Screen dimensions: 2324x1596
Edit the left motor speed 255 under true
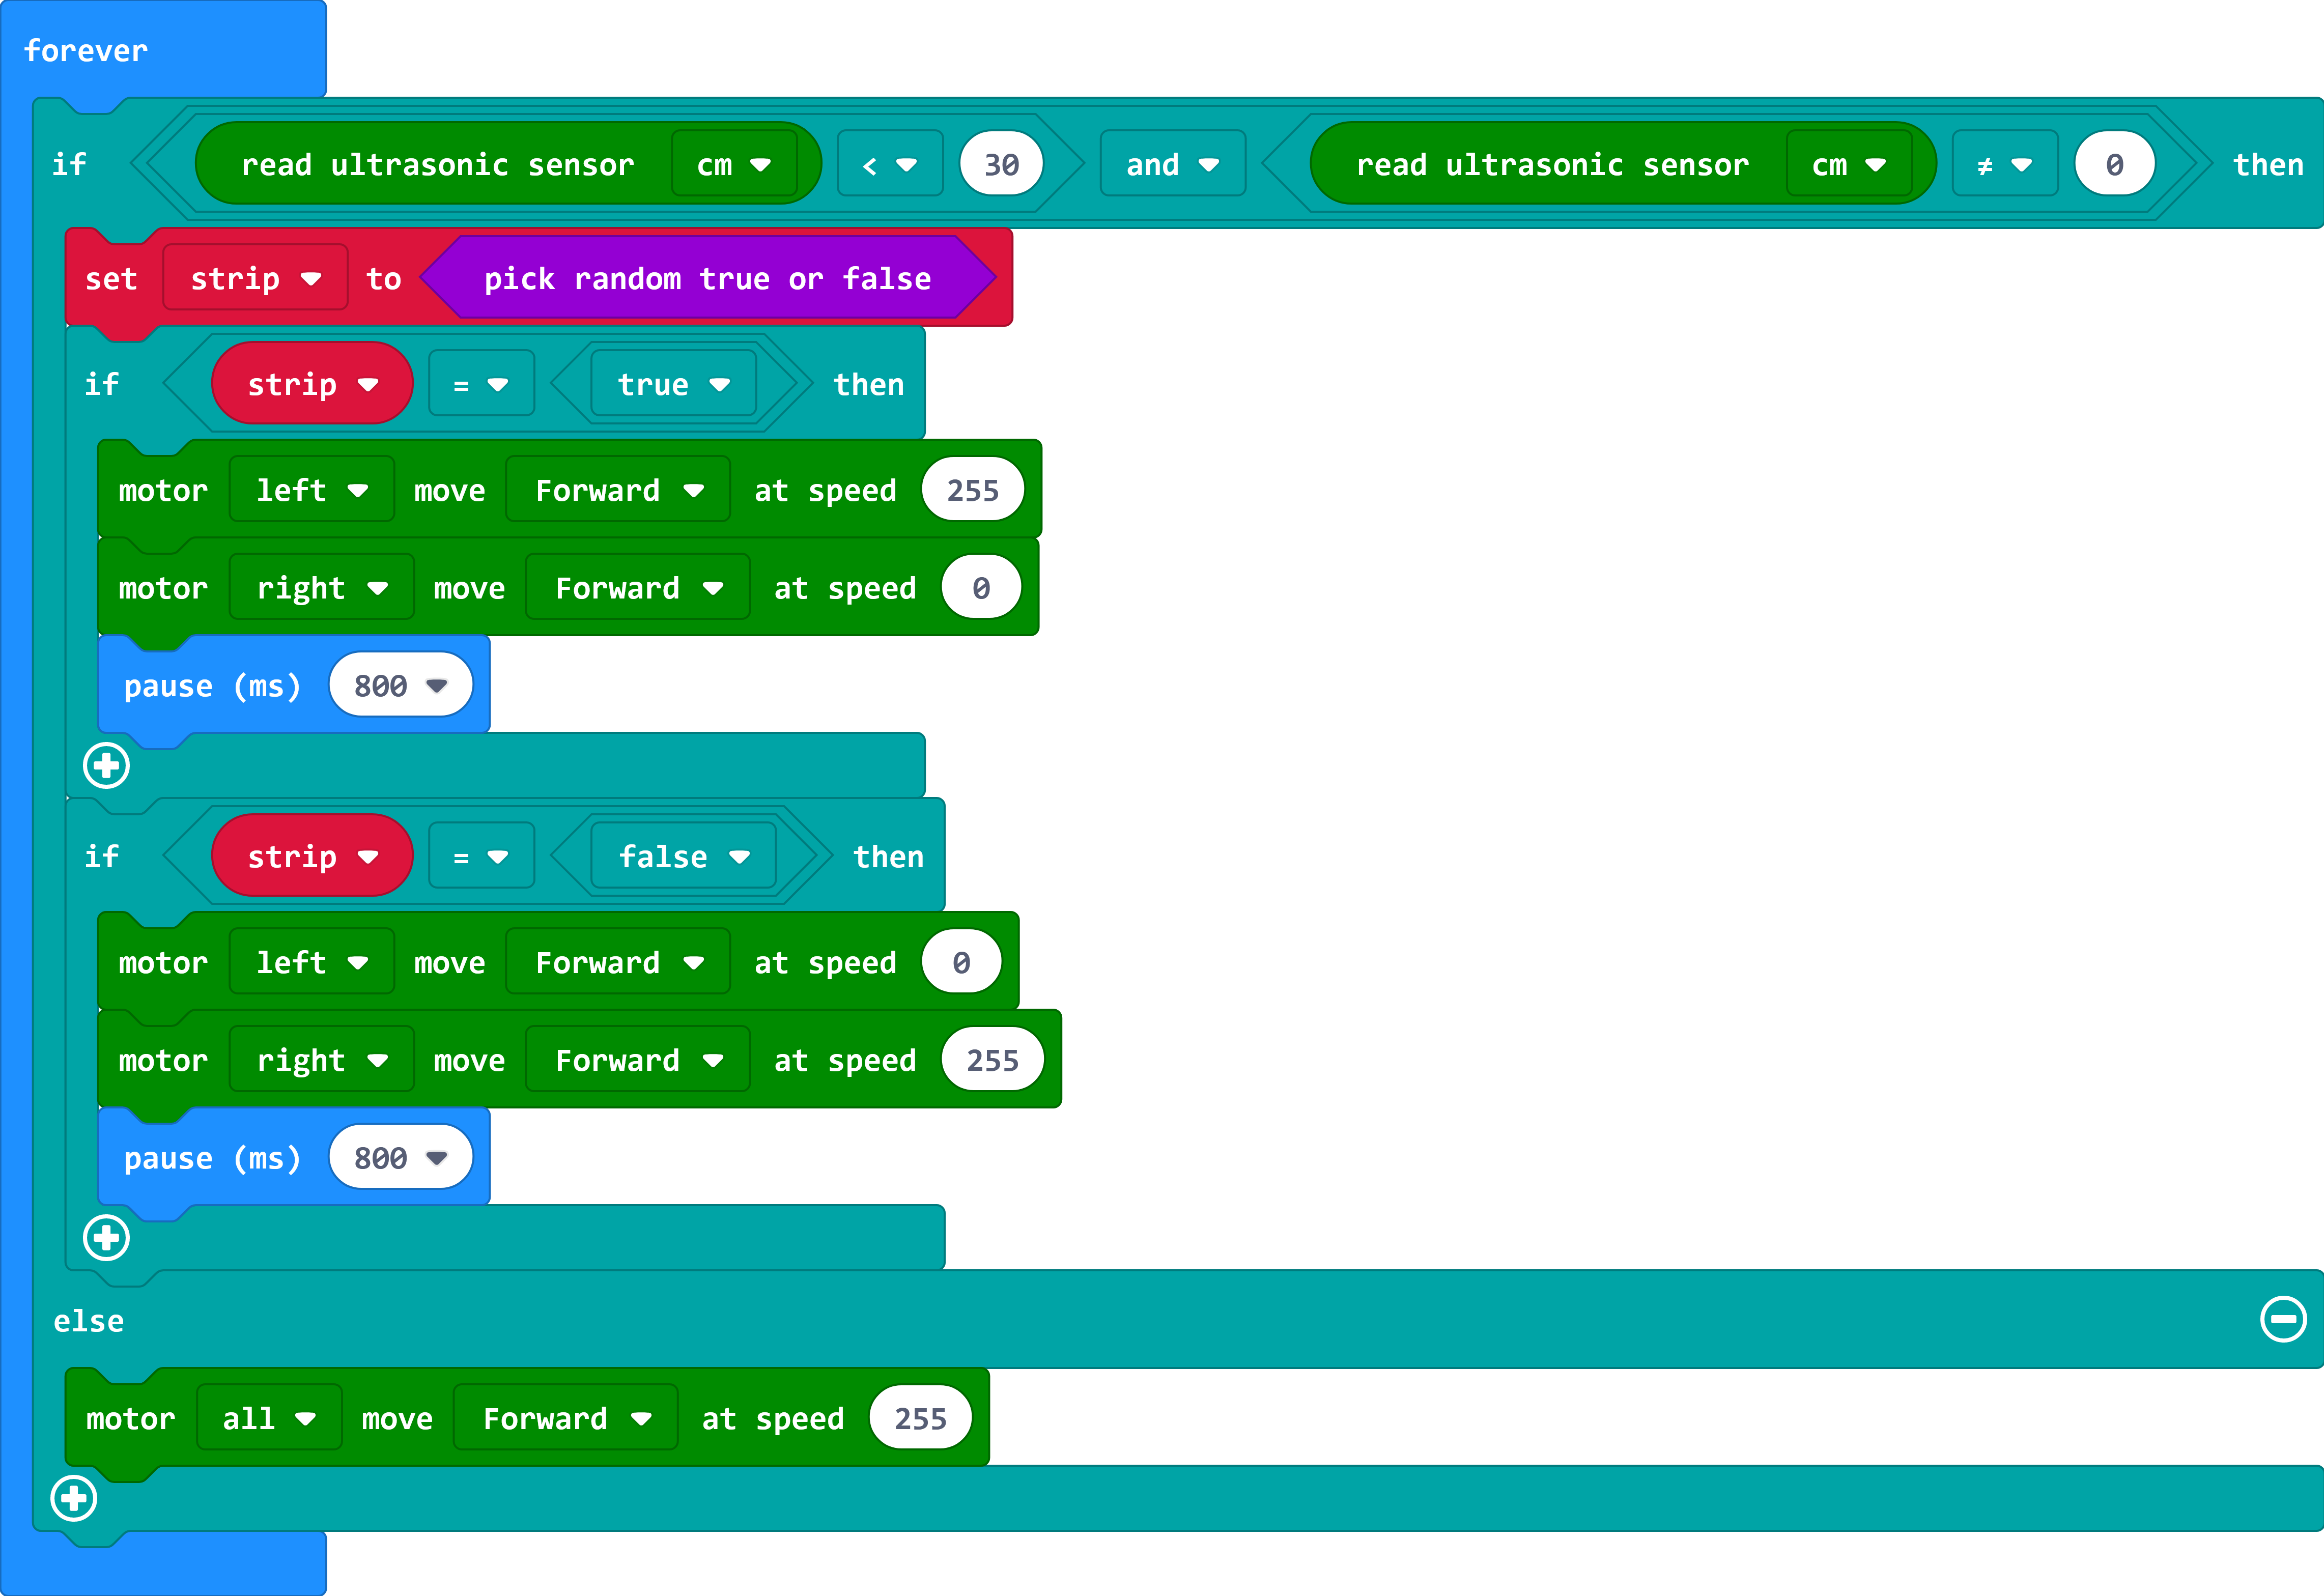pos(972,490)
